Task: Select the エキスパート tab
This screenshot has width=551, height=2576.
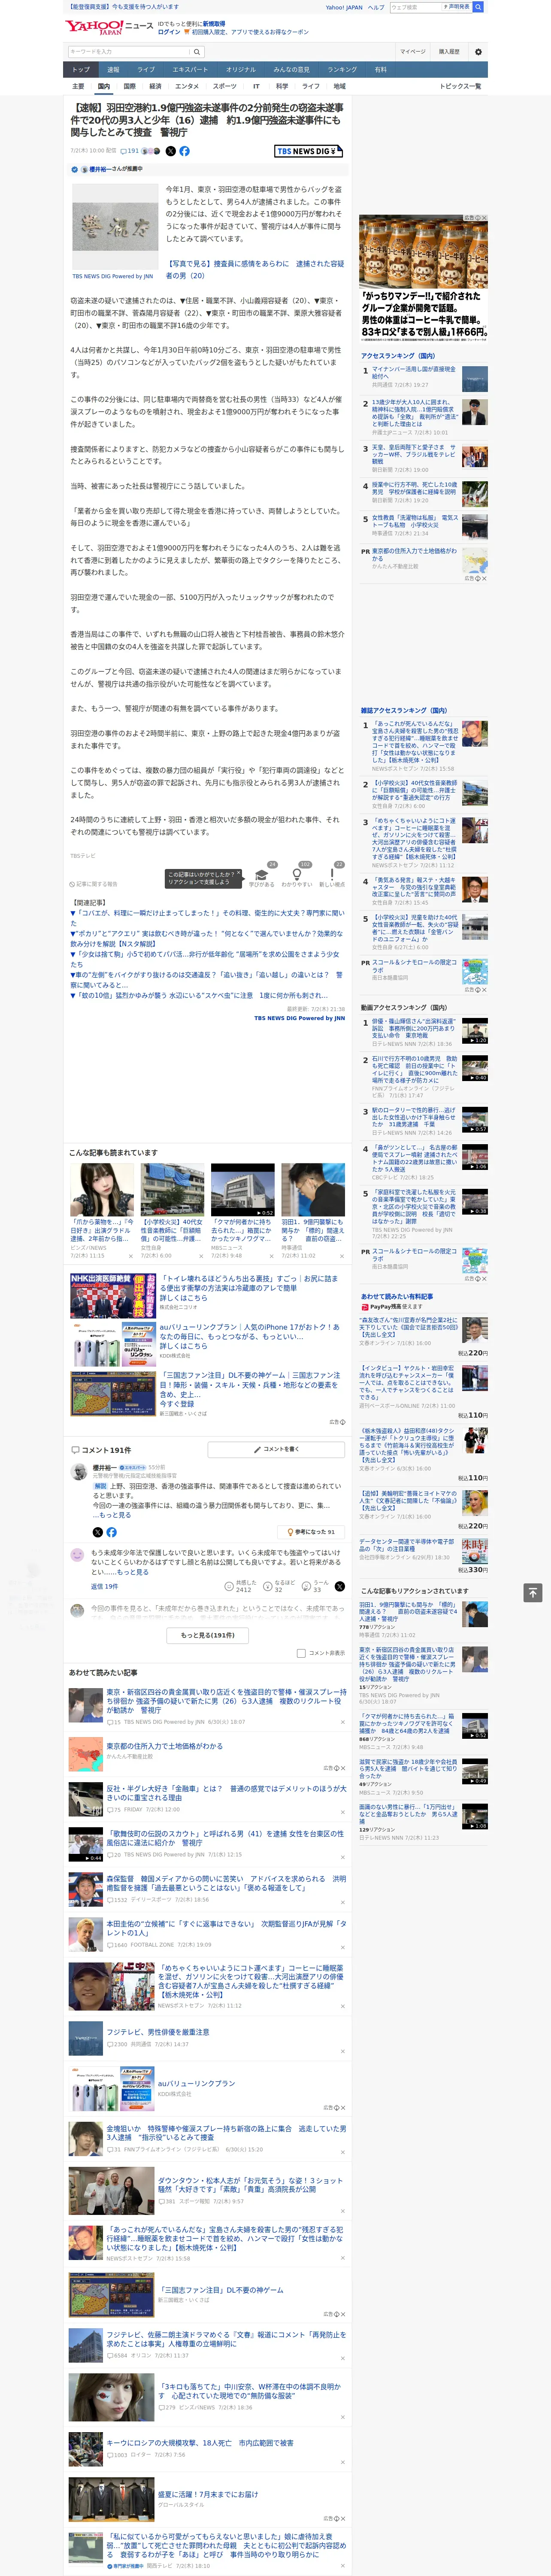Action: (x=190, y=70)
